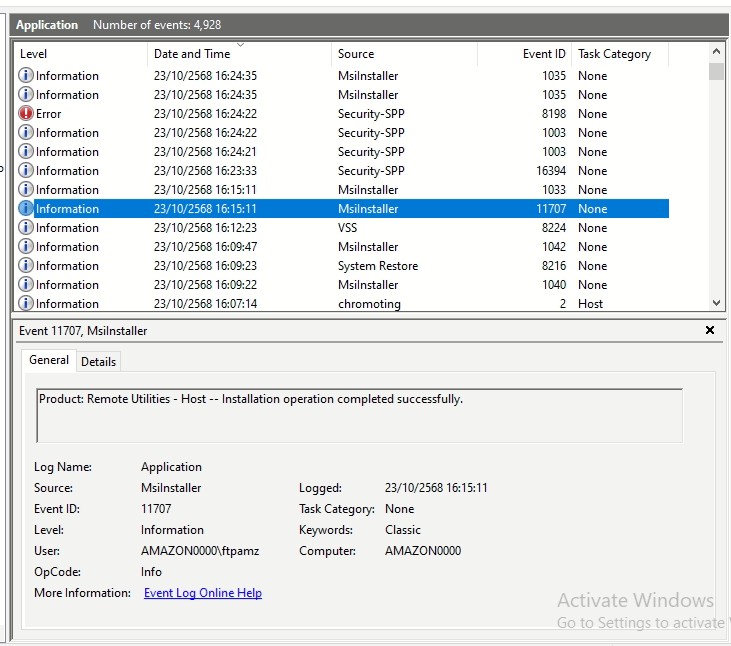Click info icon of MsiInstaller 1033 row

26,189
